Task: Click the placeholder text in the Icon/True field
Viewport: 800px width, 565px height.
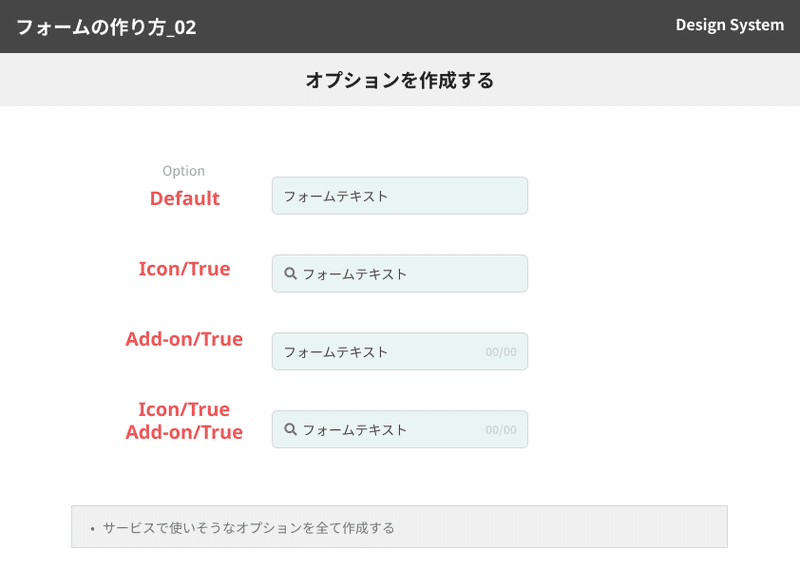Action: (355, 274)
